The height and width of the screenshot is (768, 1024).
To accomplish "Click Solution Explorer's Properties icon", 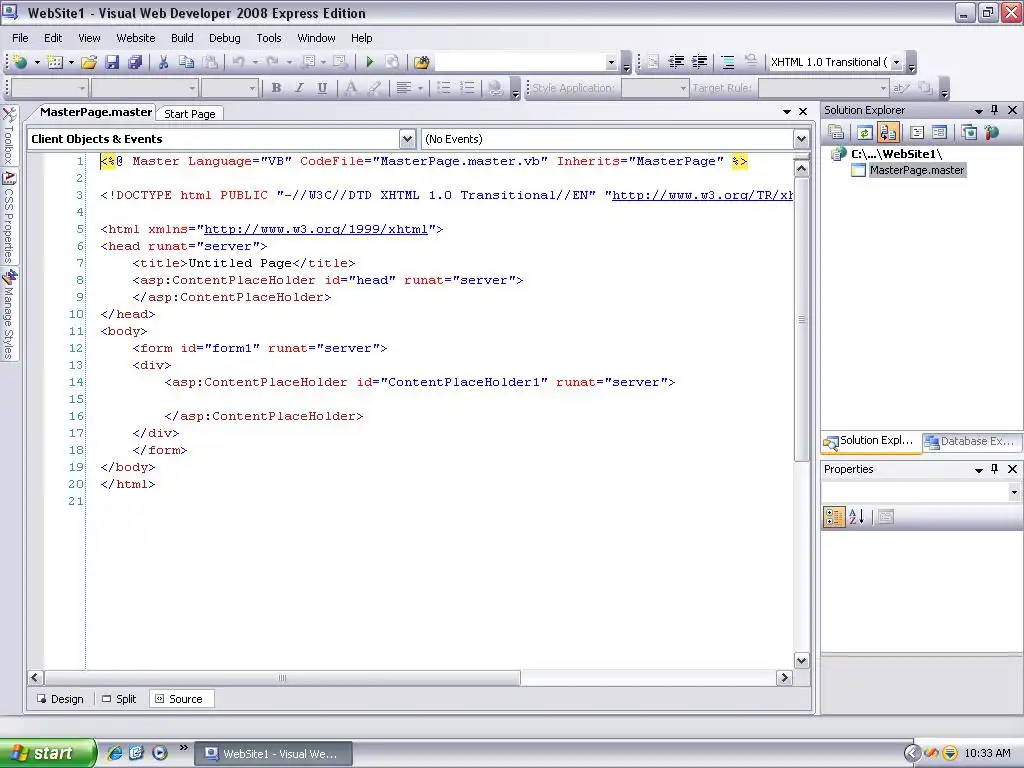I will [836, 133].
